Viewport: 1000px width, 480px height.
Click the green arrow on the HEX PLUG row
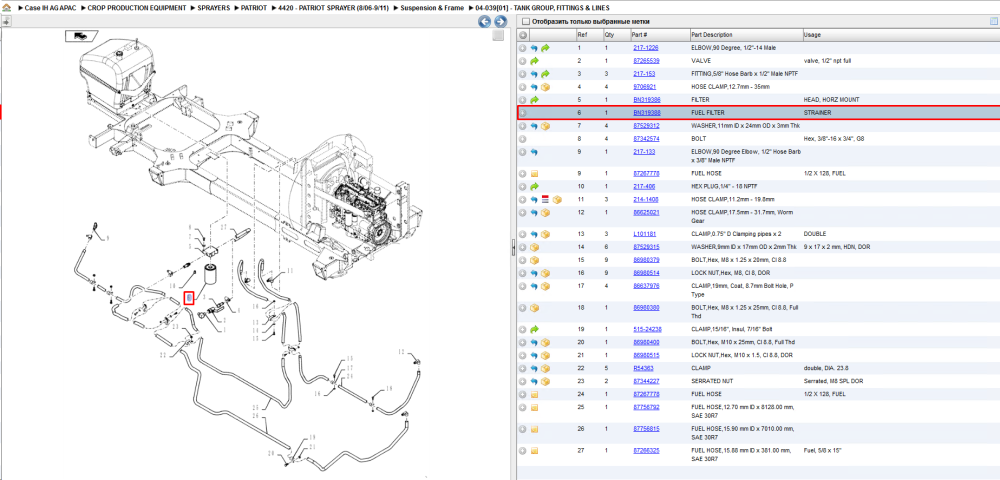click(534, 187)
